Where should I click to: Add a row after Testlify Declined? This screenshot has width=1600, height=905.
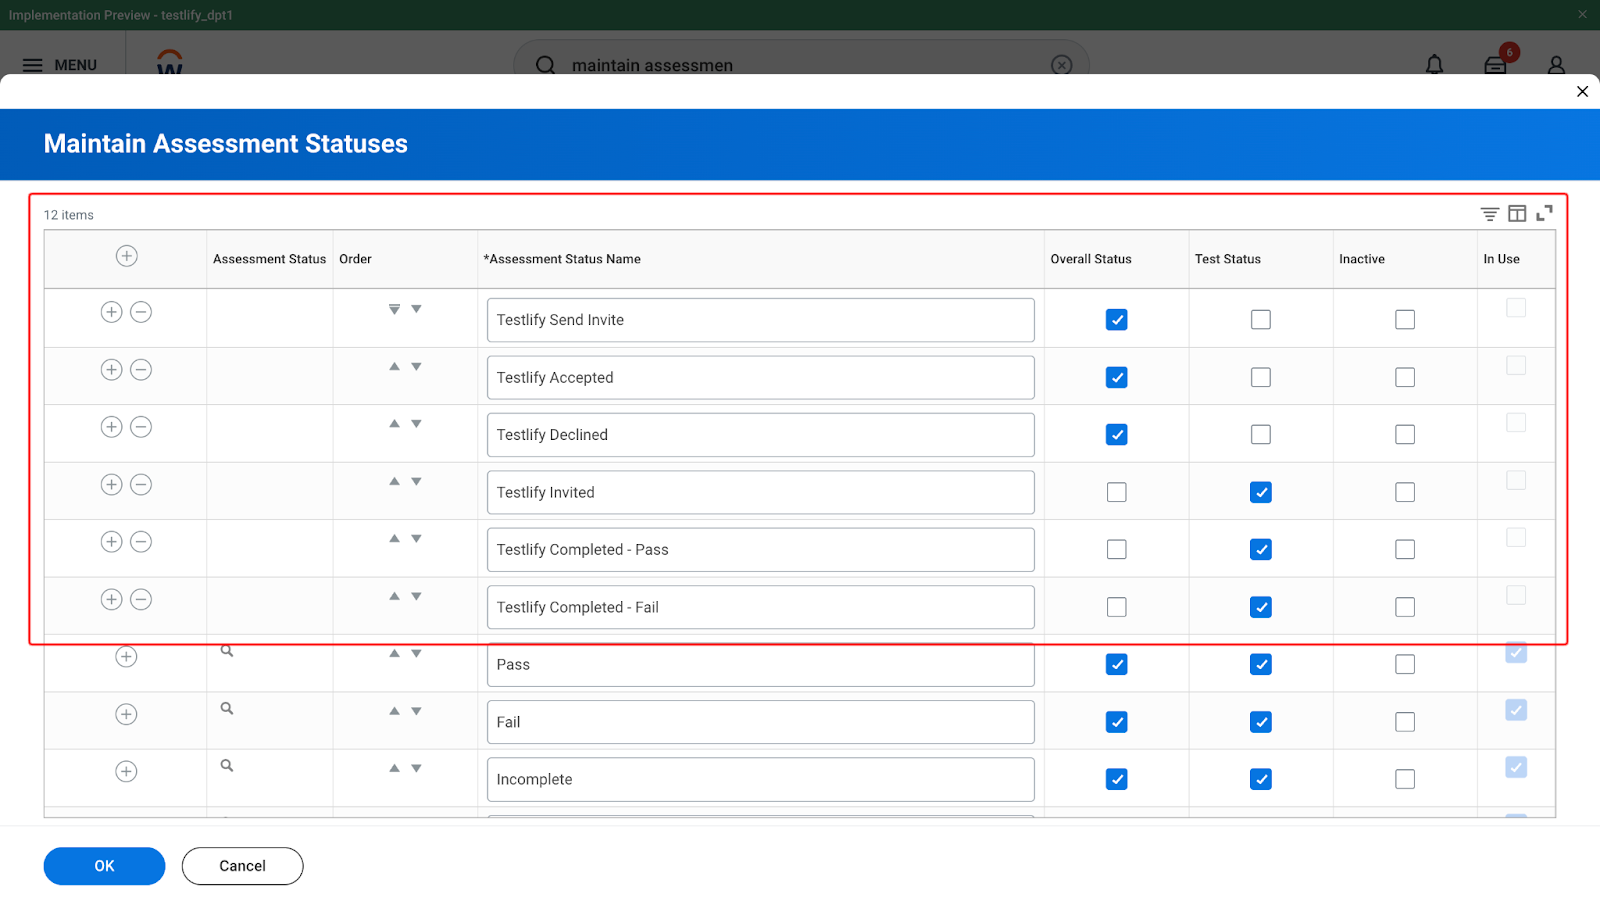tap(111, 427)
